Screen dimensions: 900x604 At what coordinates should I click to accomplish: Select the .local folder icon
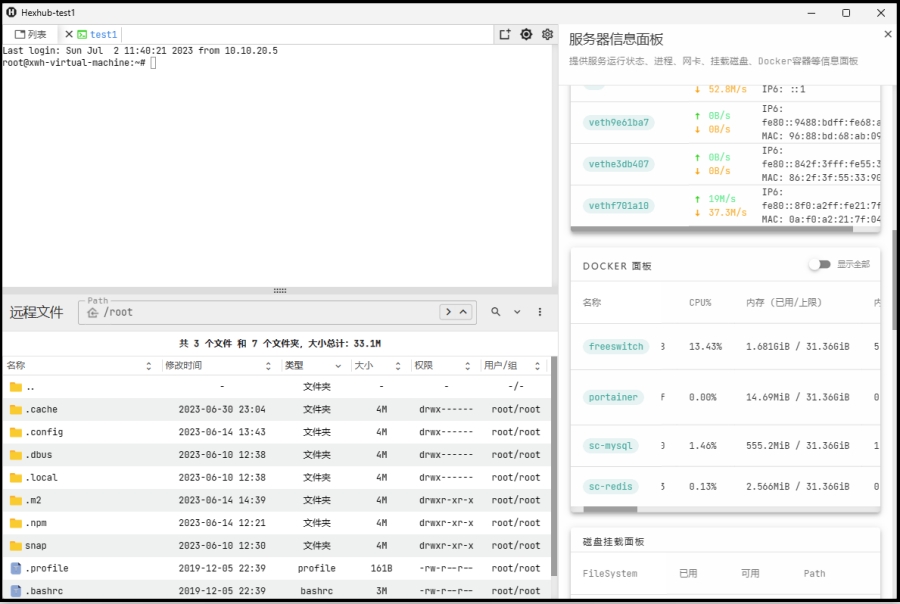coord(16,478)
